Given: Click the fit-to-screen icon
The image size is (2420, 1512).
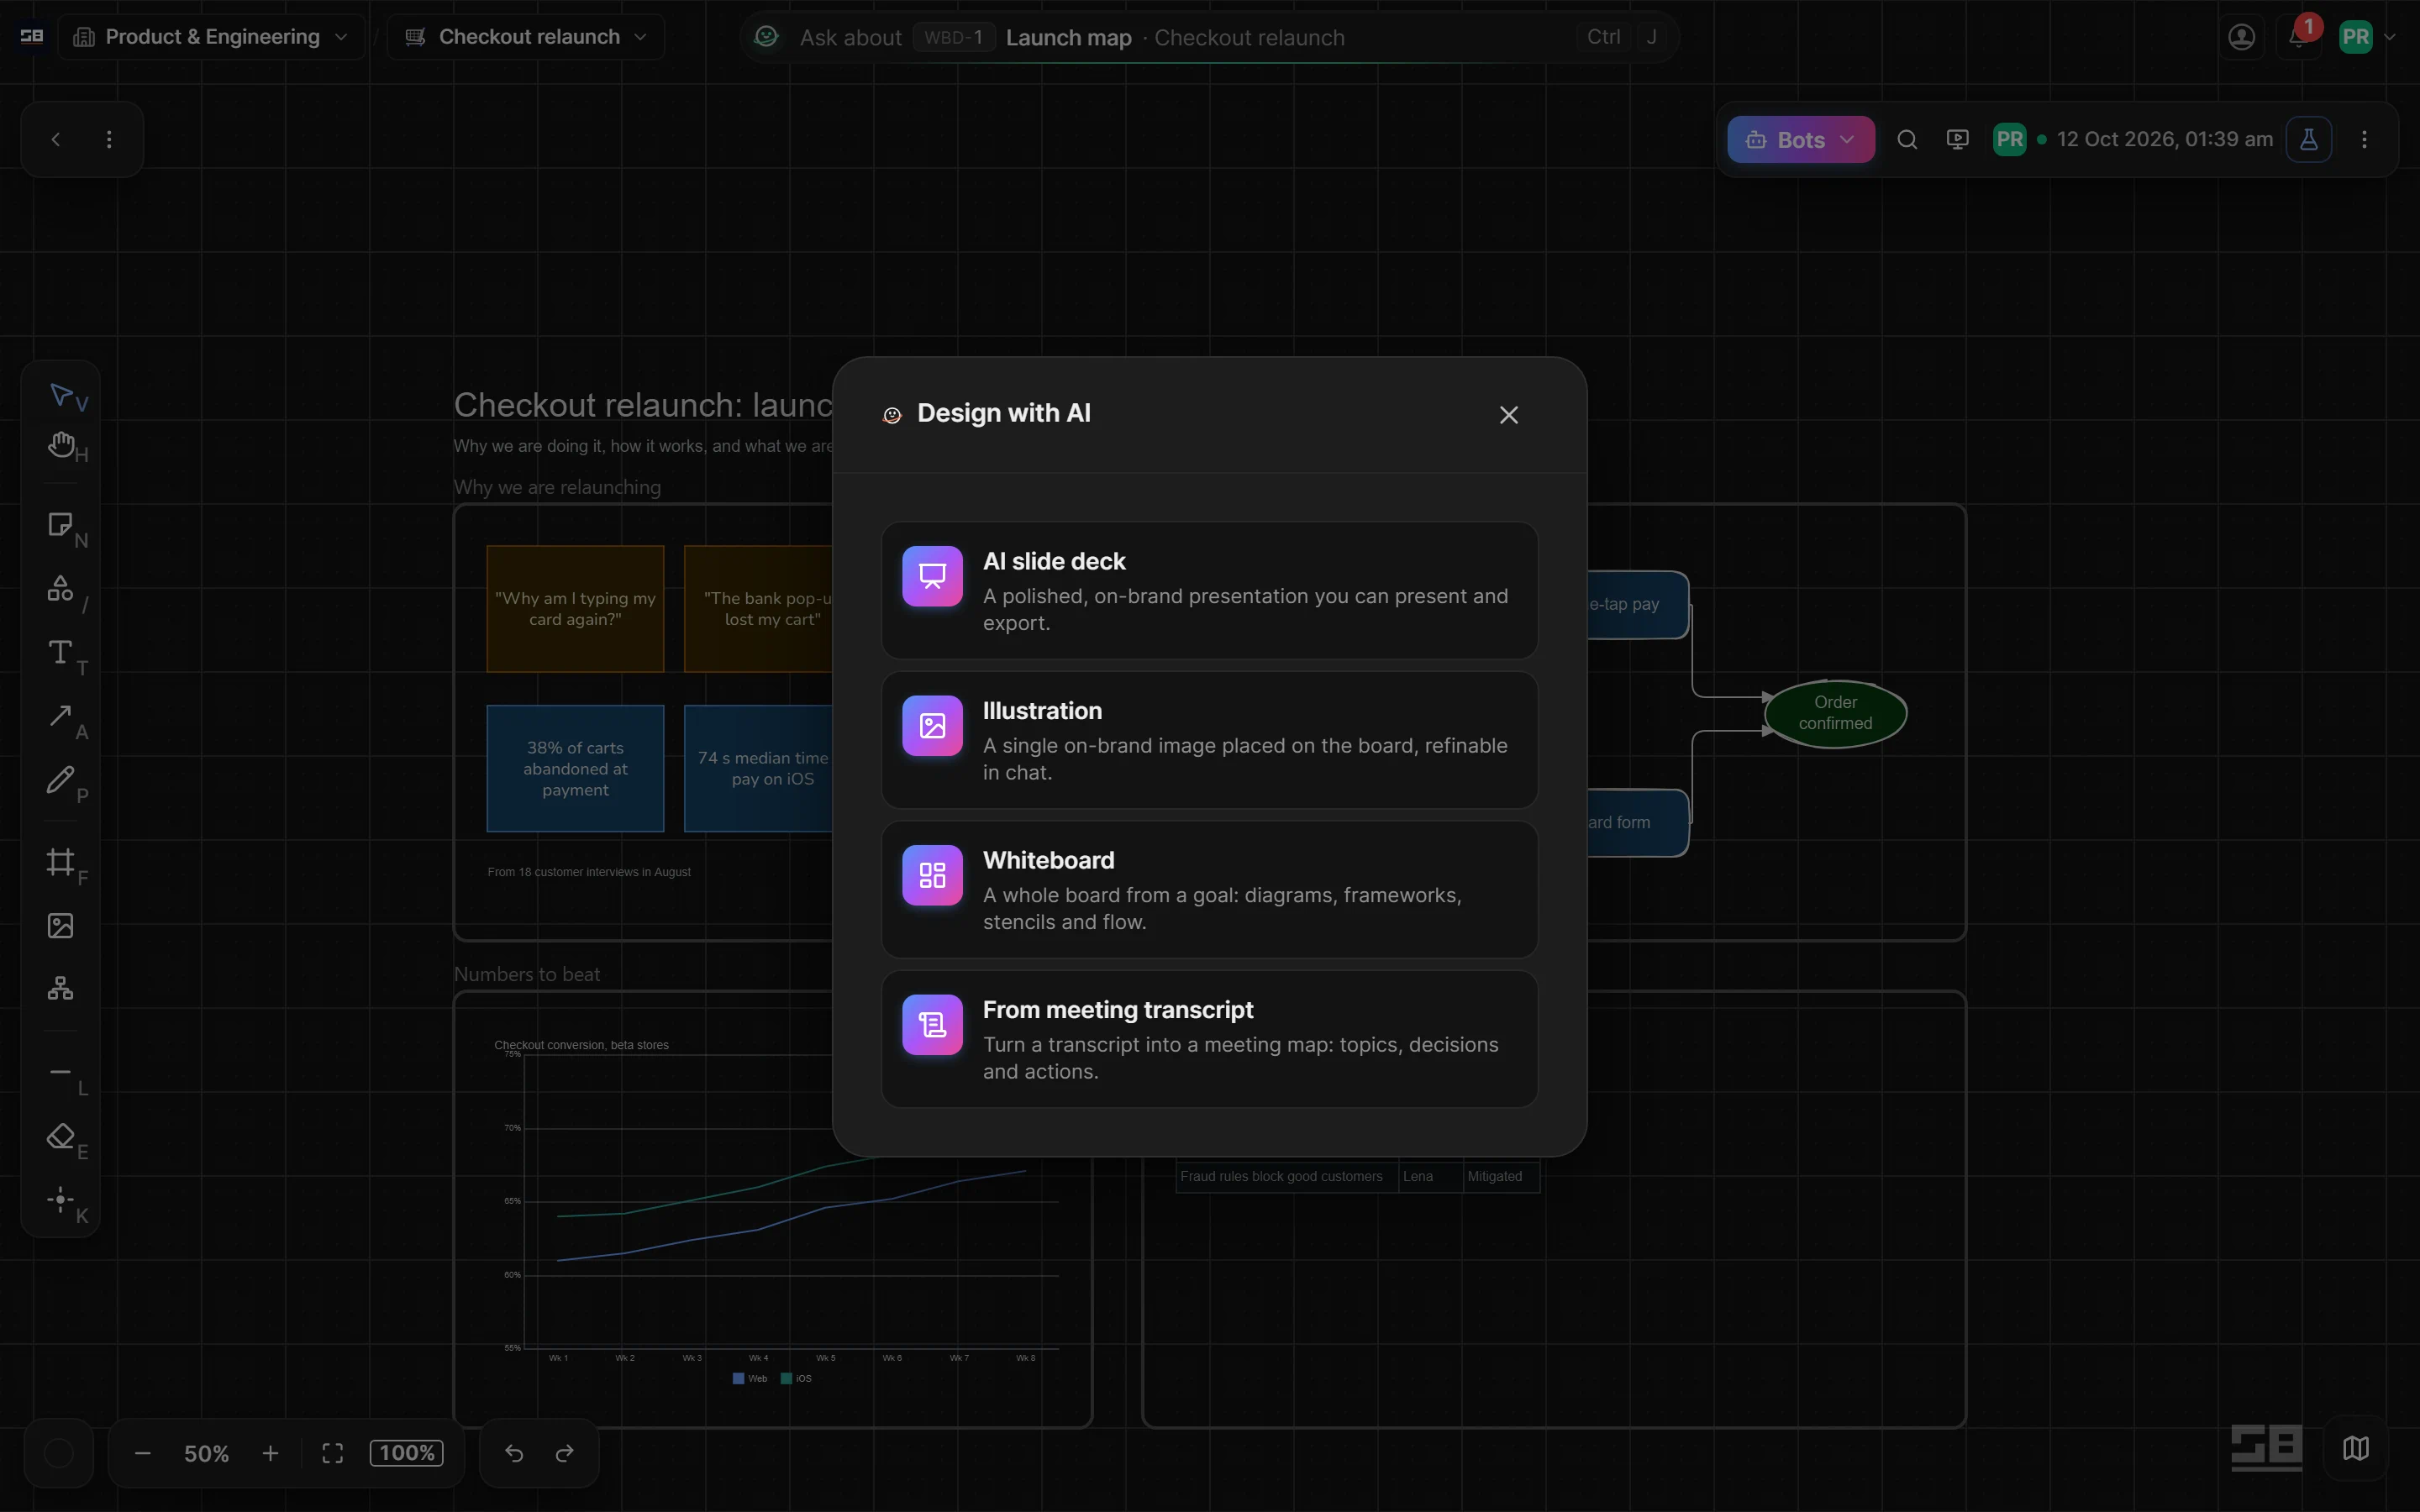Looking at the screenshot, I should point(333,1453).
